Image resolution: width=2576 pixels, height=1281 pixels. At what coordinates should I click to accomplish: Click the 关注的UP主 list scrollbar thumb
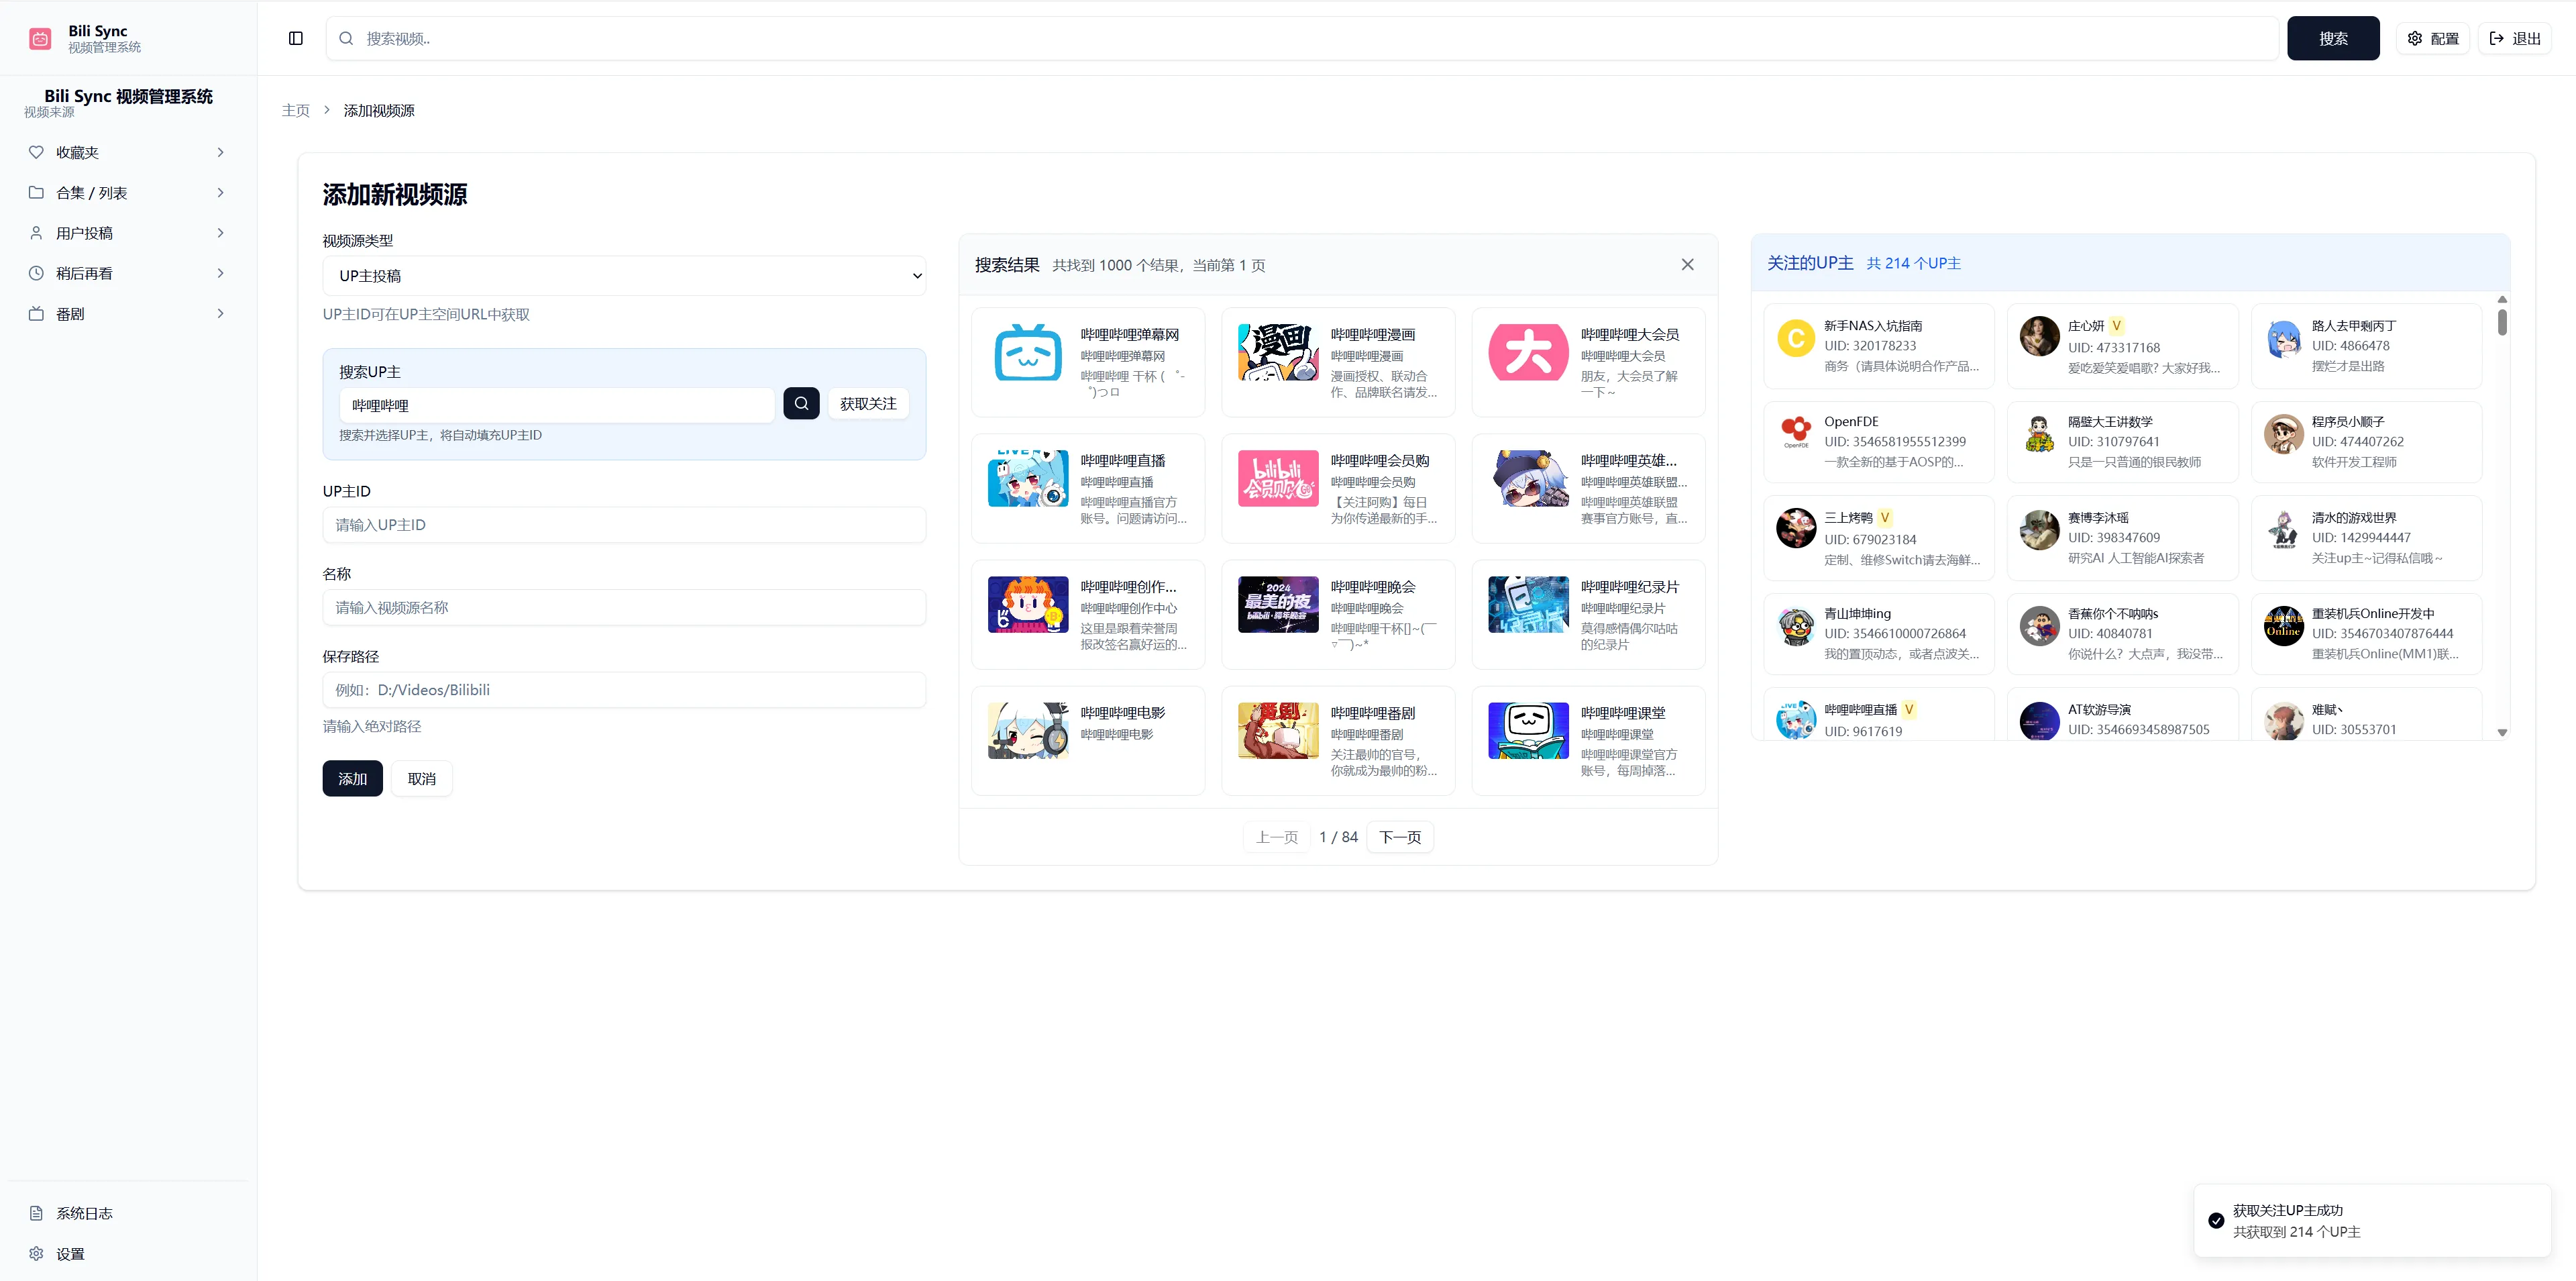(x=2502, y=322)
